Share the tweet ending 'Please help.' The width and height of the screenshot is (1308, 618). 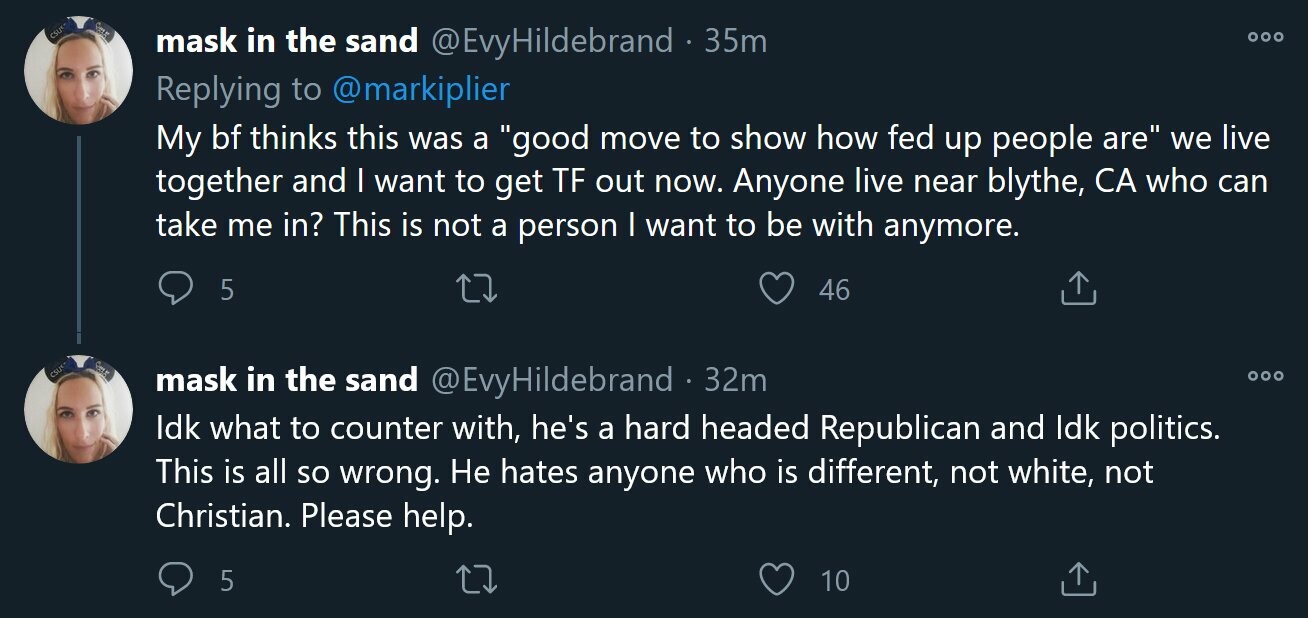tap(1077, 579)
